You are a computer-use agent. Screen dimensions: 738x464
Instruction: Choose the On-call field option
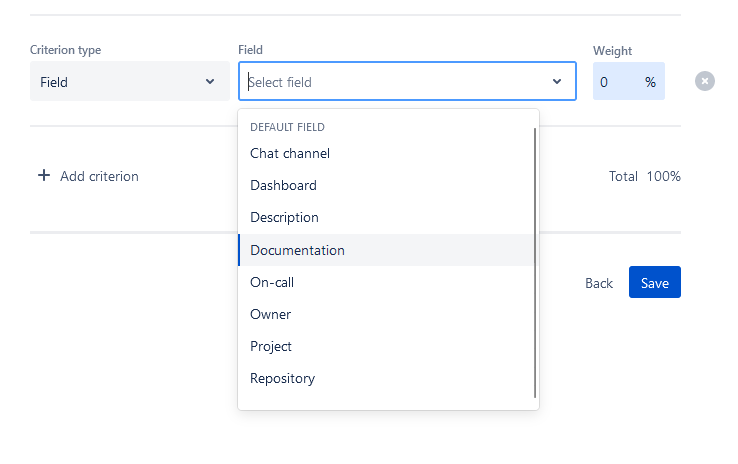[272, 282]
